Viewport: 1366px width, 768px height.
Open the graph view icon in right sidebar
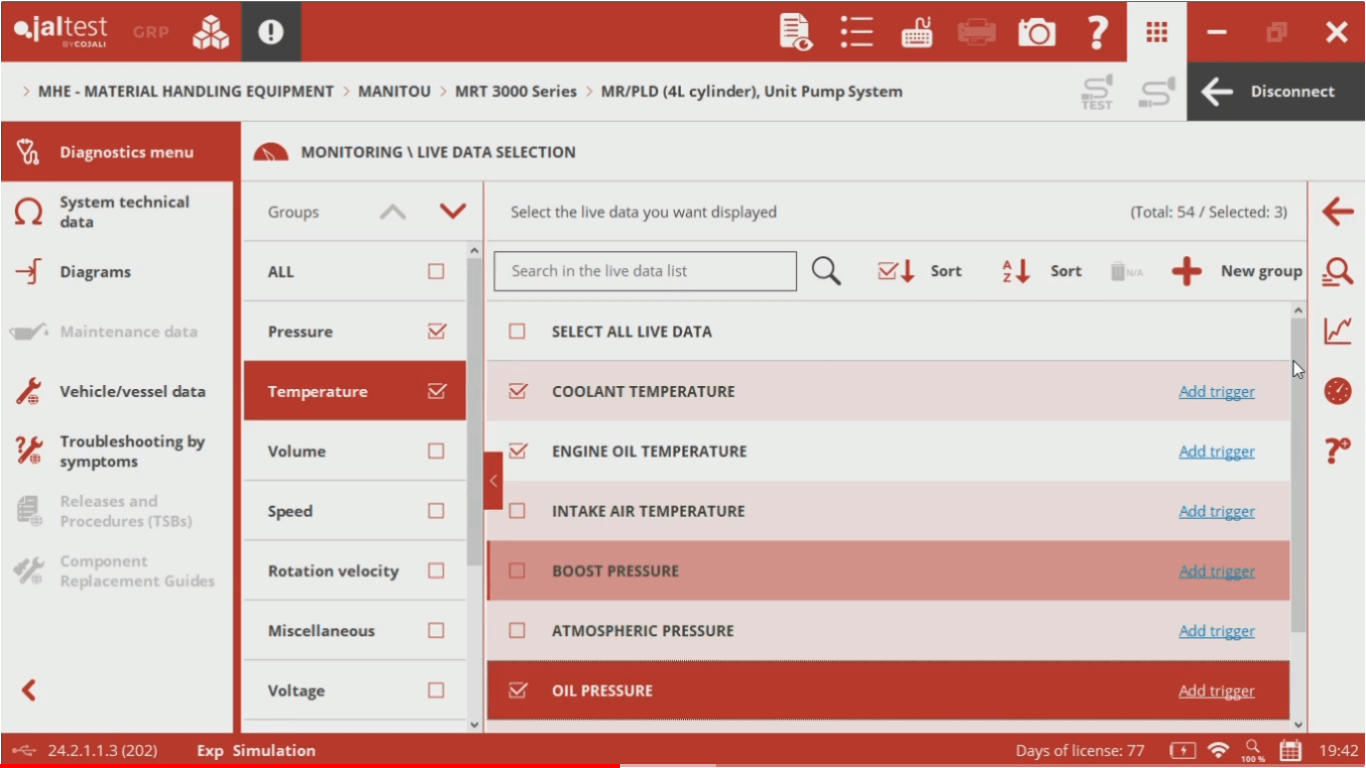click(x=1337, y=330)
